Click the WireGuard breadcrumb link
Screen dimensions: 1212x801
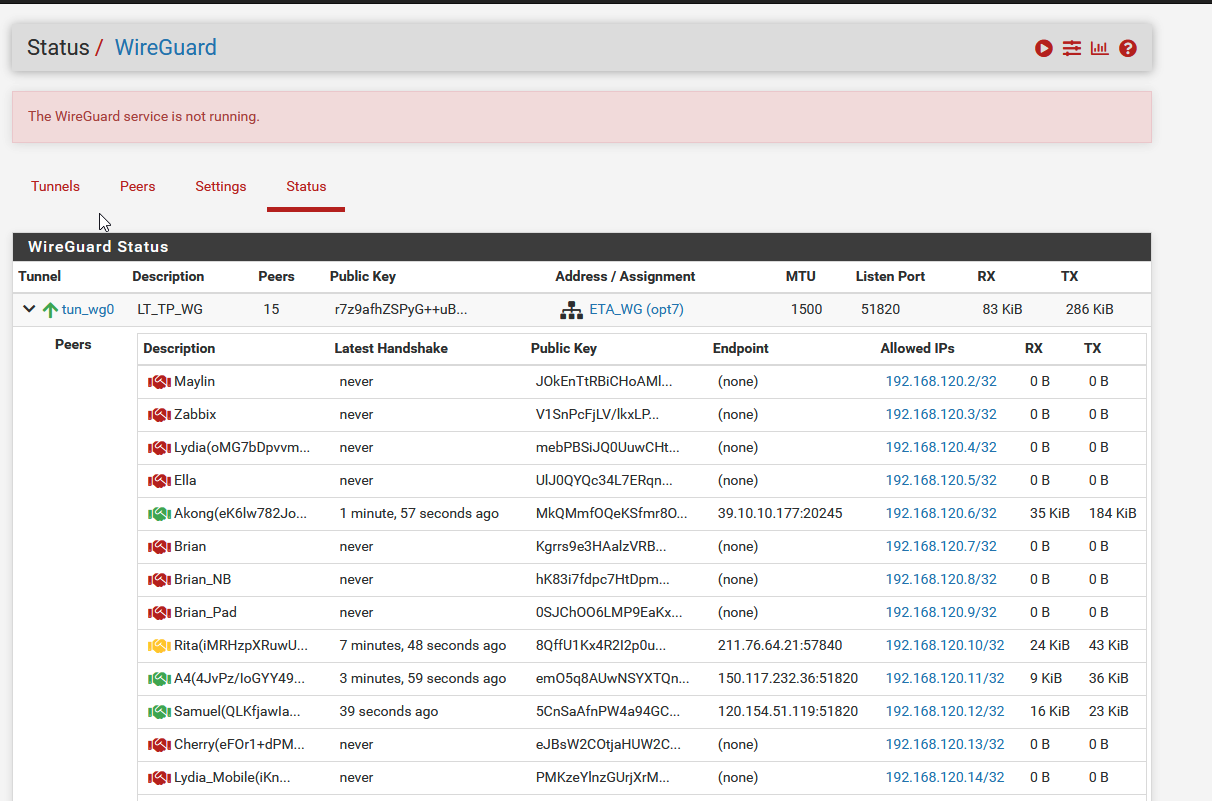click(x=166, y=48)
